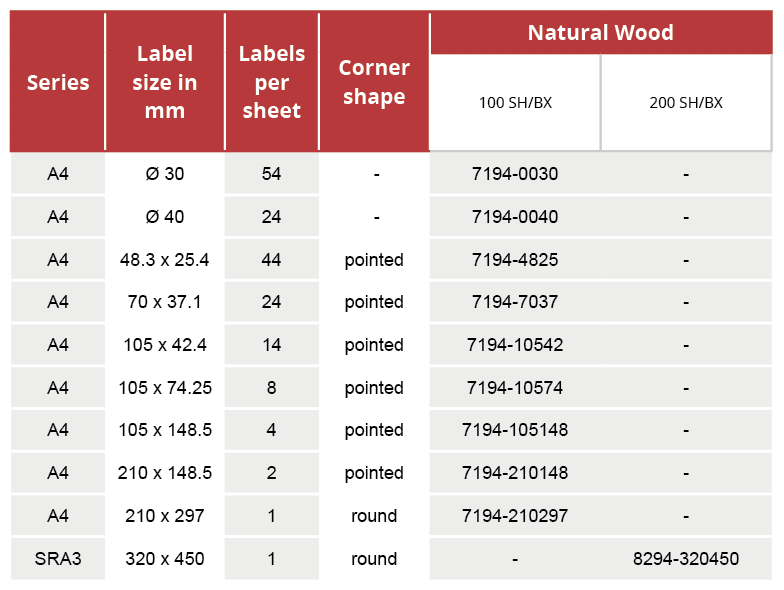Click 'round' in the SRA3 row
784x590 pixels.
374,559
